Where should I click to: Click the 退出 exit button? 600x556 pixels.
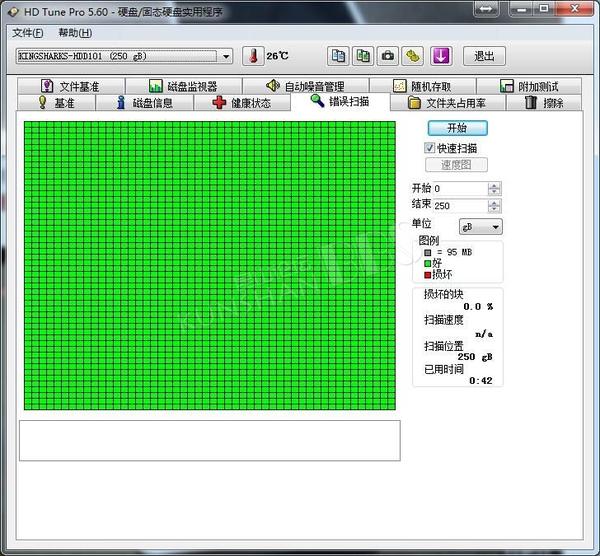tap(484, 56)
